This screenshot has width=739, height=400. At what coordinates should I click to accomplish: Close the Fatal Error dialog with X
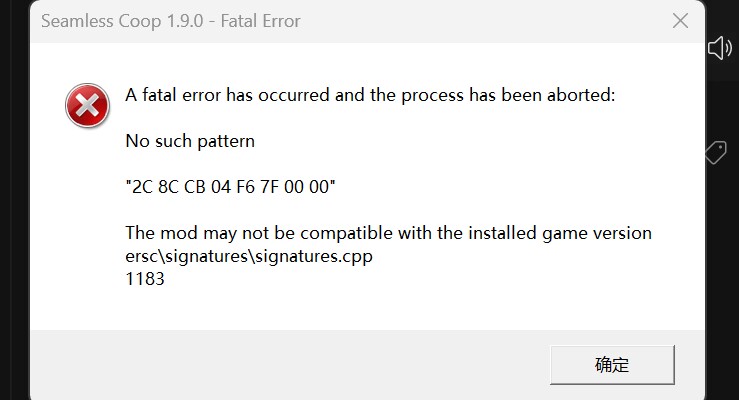[680, 21]
